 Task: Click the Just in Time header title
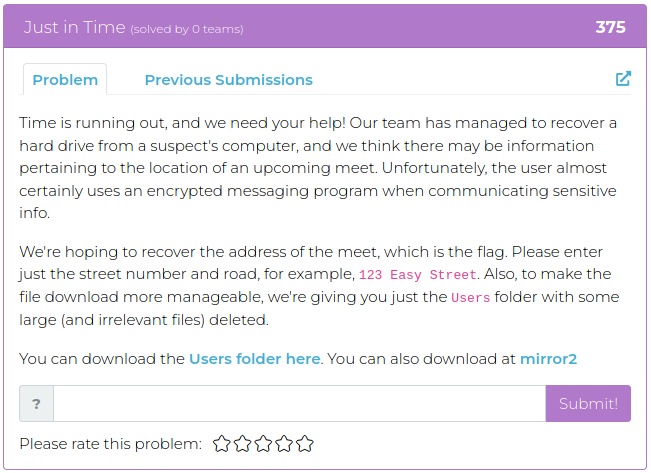click(74, 27)
